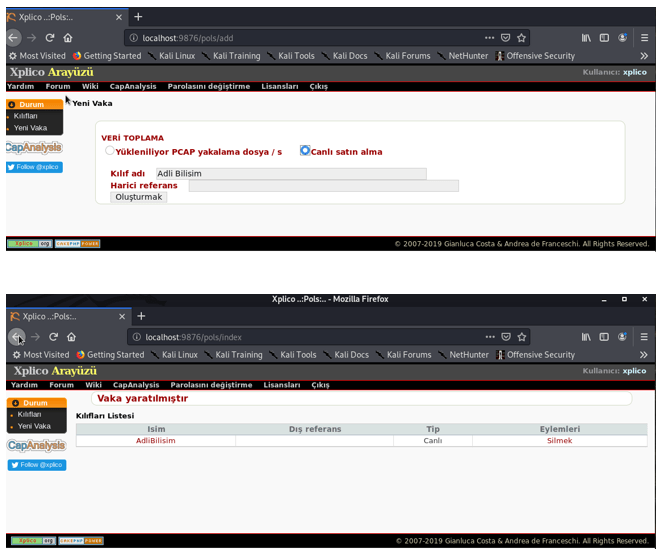Open the page actions three-dot menu in the bottom window
Image resolution: width=662 pixels, height=555 pixels.
(489, 337)
